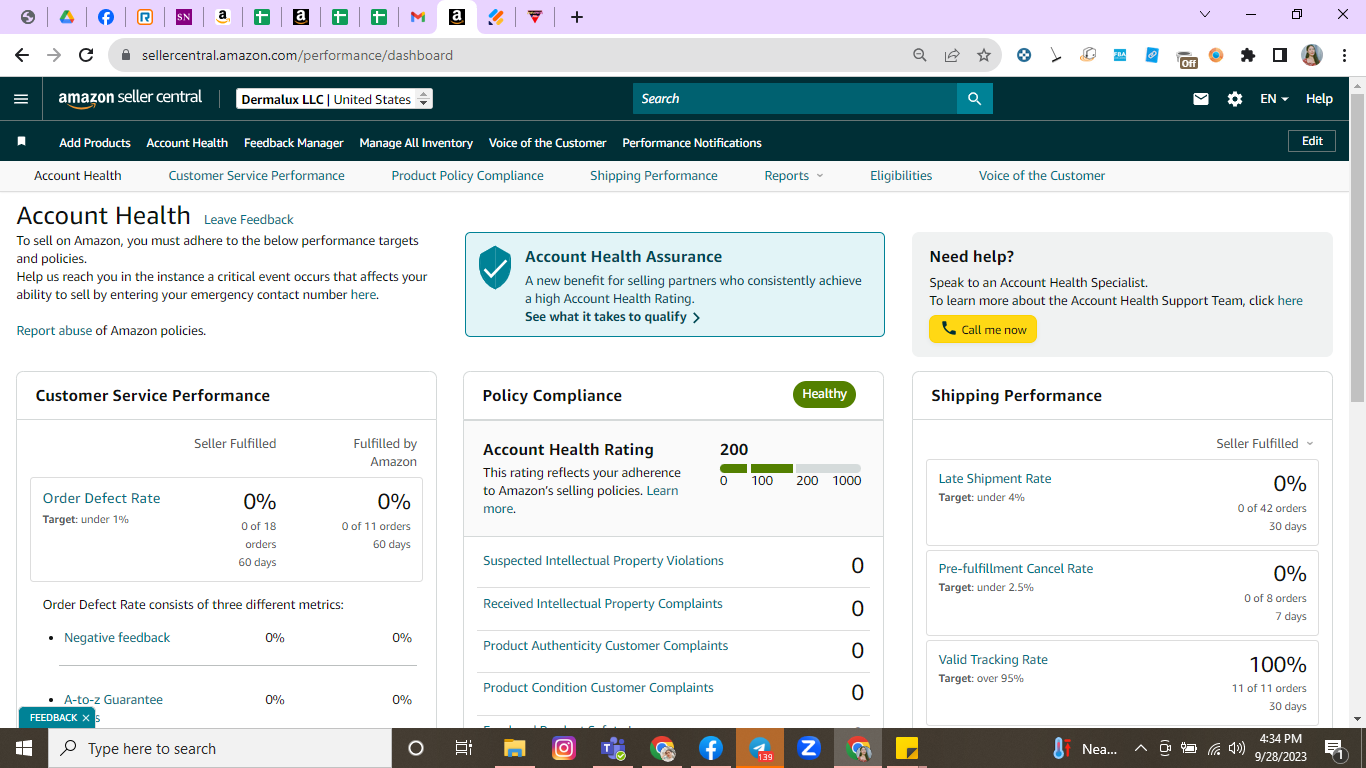Switch to the Google Drive browser tab
1366x768 pixels.
point(66,17)
